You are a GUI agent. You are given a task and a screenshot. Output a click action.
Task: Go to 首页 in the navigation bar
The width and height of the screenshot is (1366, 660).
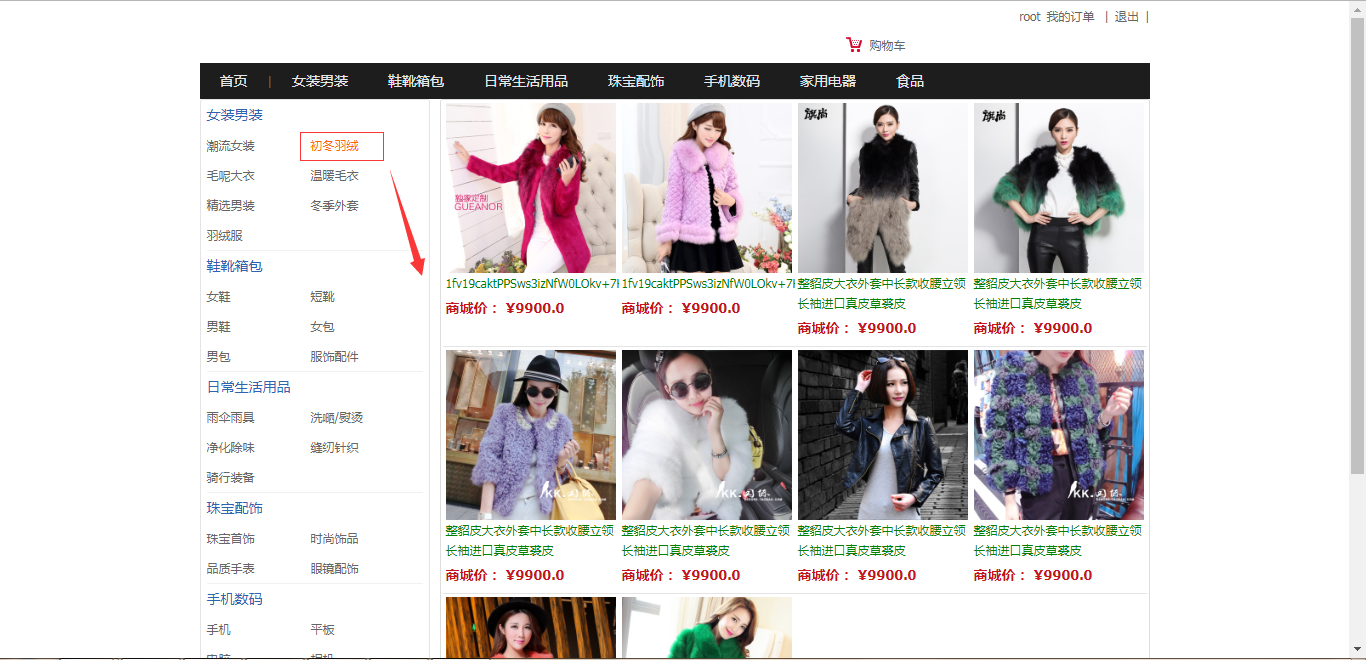[x=234, y=81]
